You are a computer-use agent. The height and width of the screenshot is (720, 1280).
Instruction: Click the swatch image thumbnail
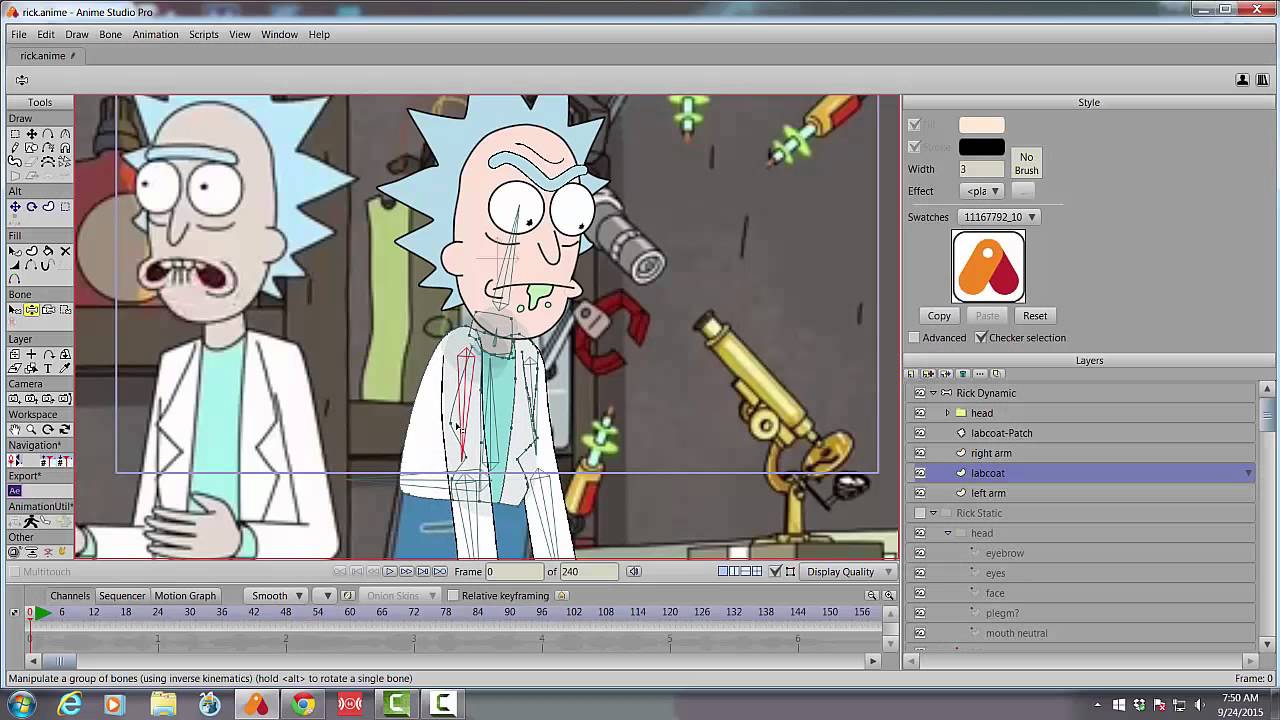[x=988, y=266]
